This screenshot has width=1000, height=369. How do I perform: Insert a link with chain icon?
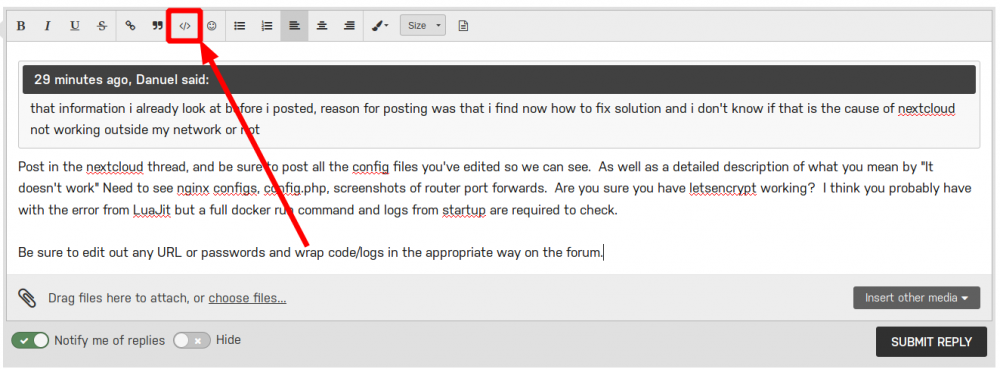click(130, 26)
